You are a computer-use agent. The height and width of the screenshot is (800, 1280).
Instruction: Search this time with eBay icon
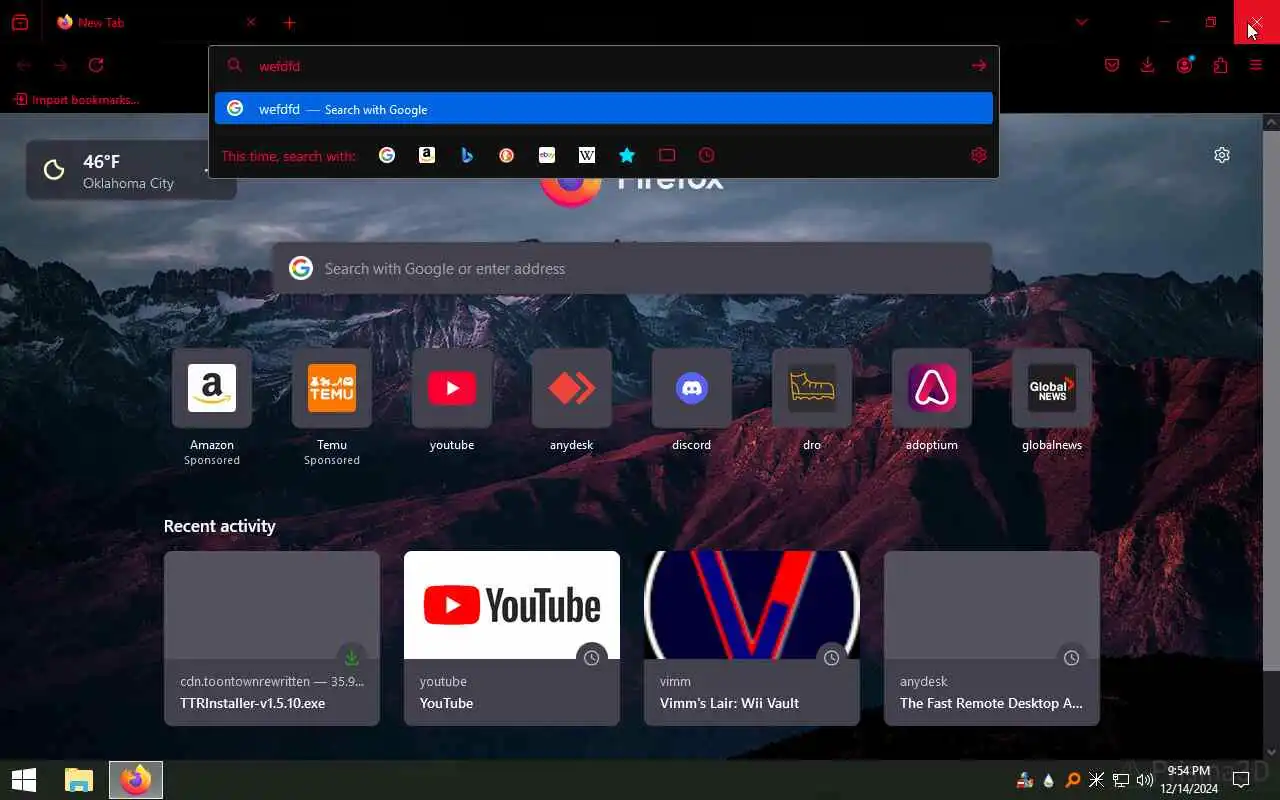[547, 155]
